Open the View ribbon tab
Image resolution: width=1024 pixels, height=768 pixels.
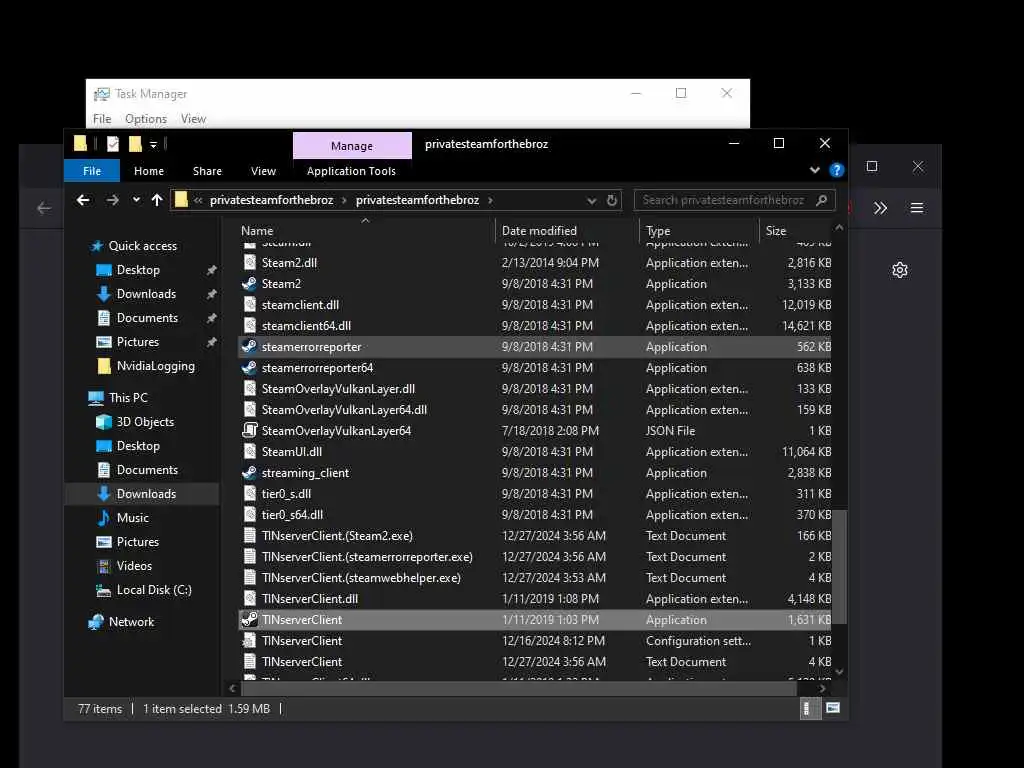click(263, 170)
